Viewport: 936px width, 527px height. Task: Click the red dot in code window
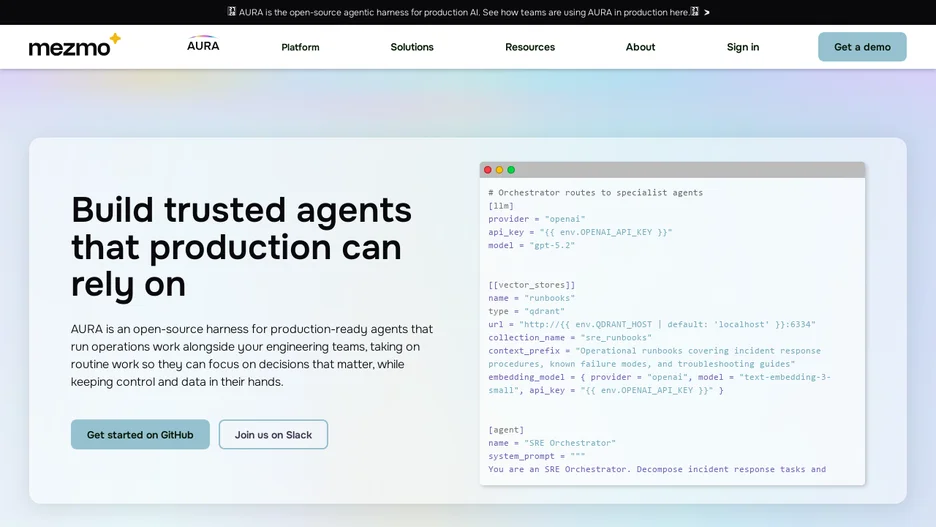(x=488, y=170)
